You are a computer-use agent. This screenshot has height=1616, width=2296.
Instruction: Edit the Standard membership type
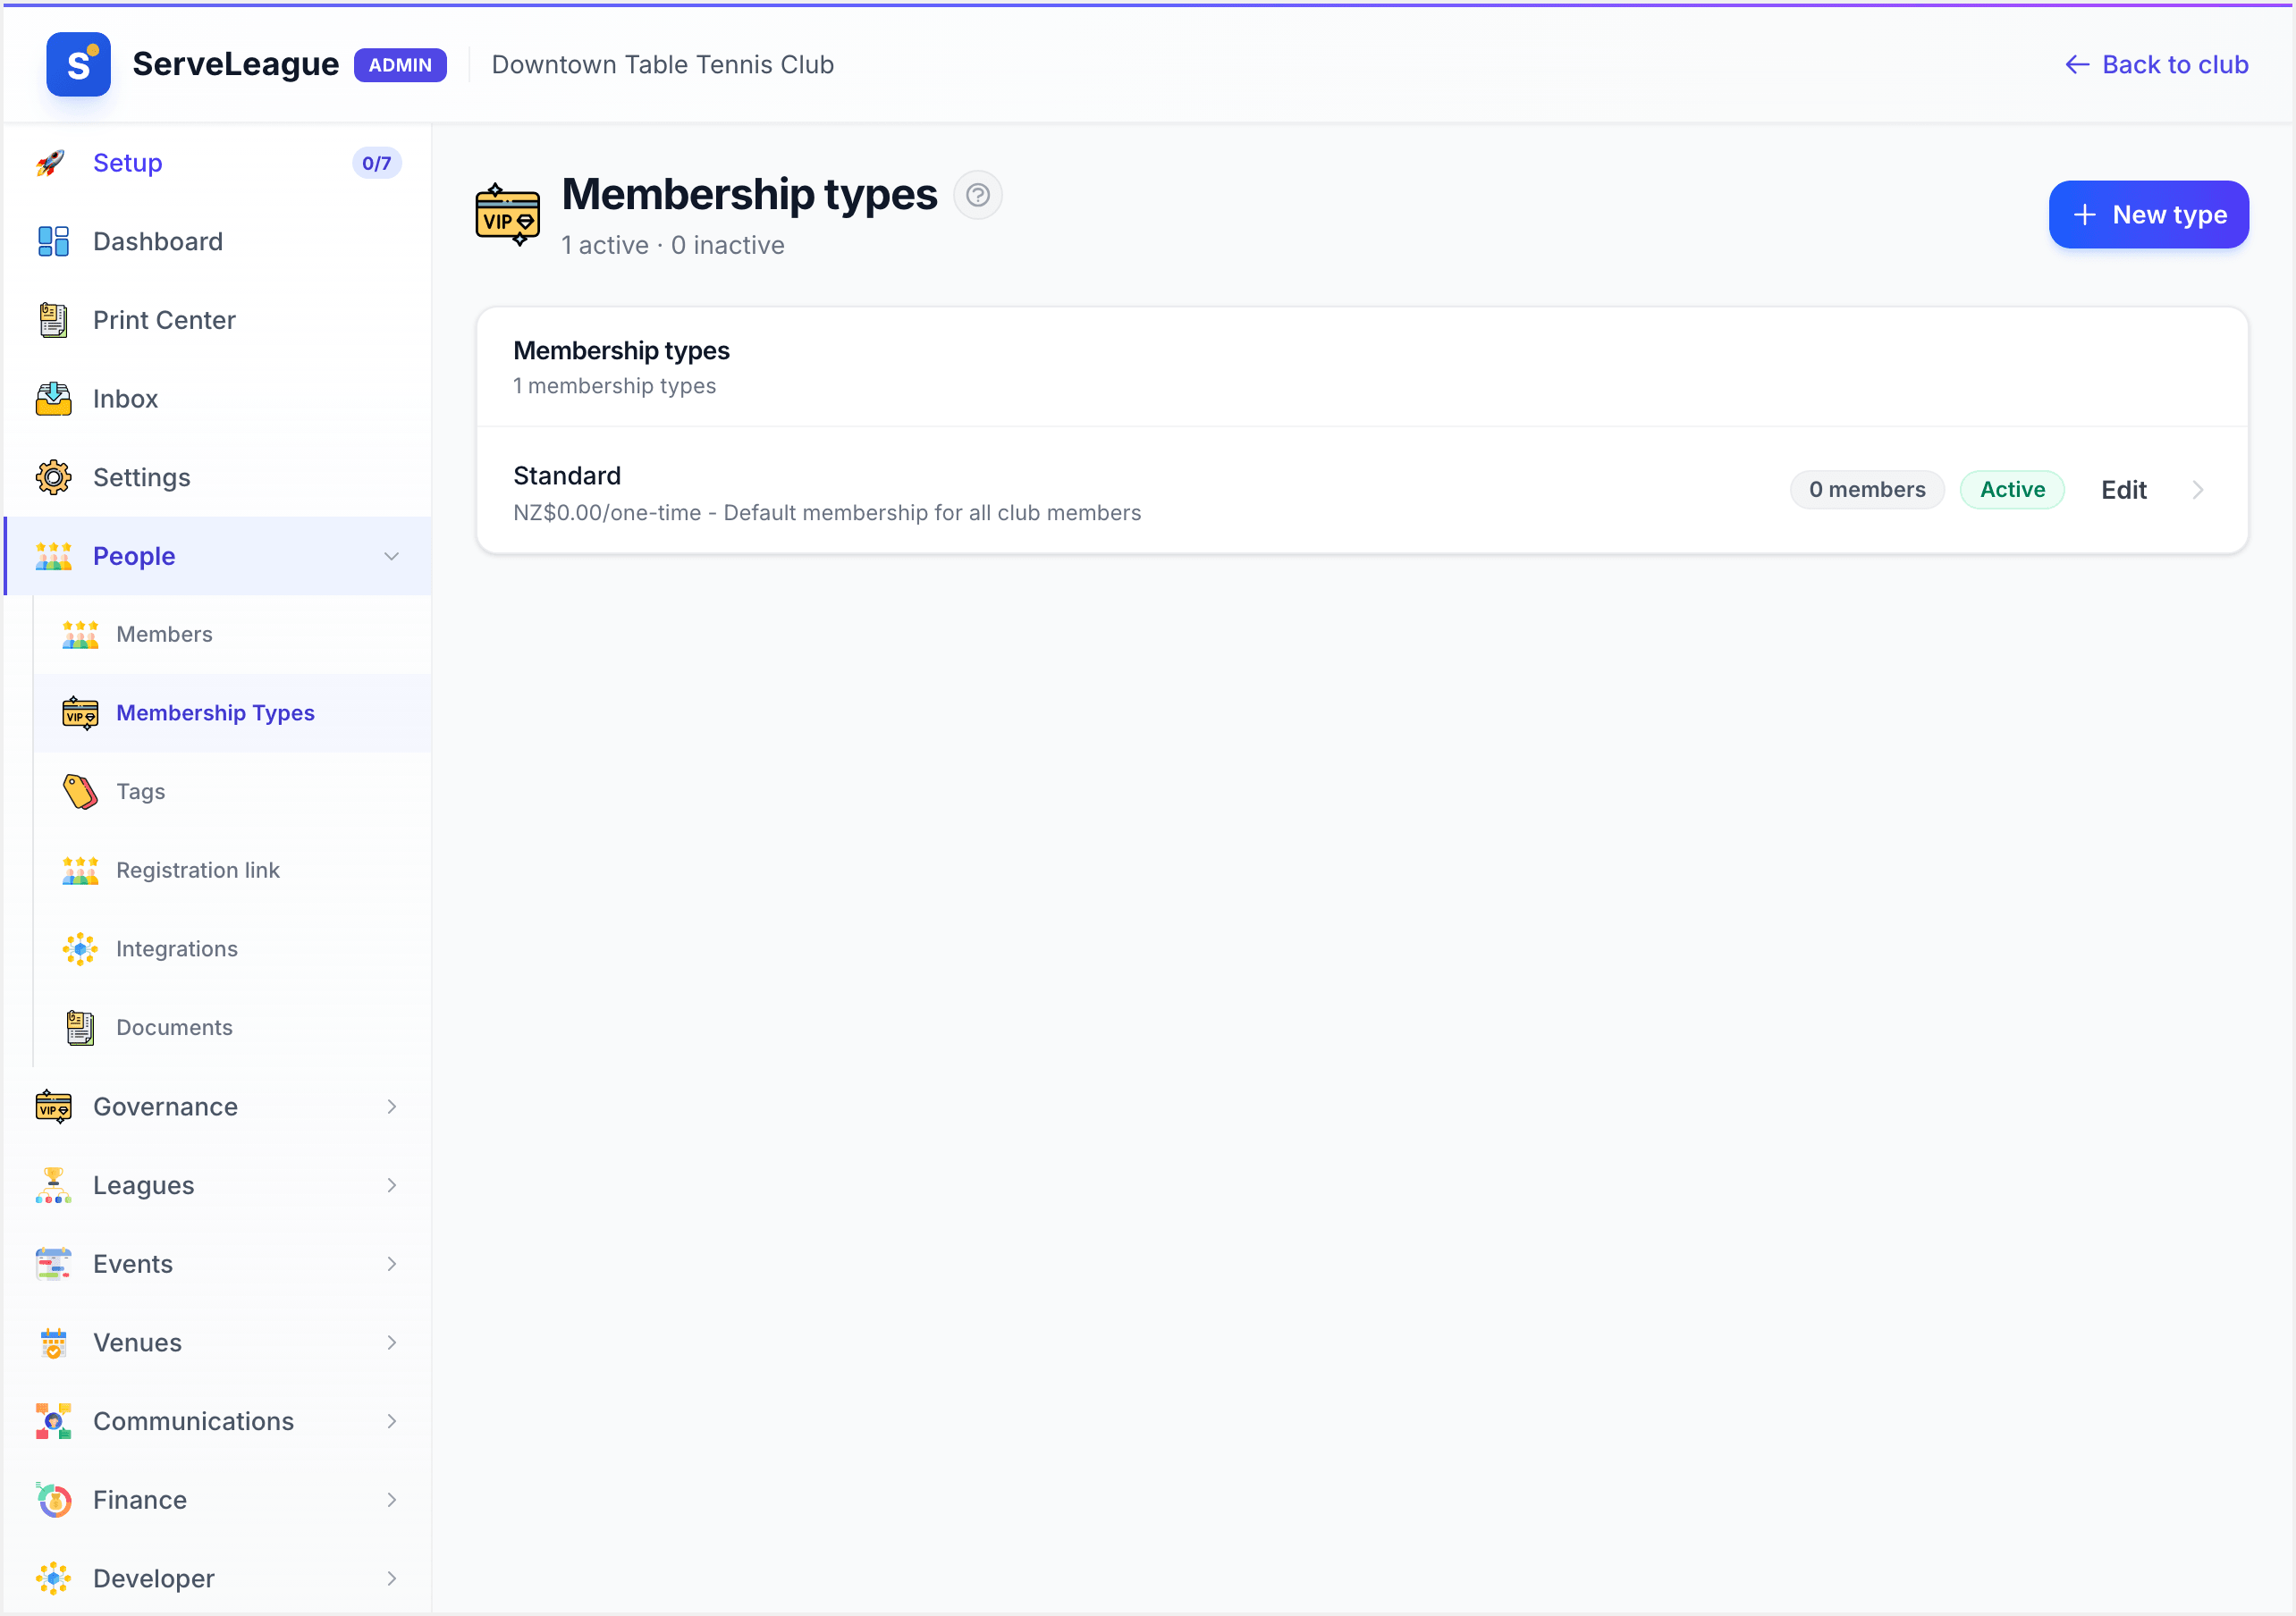(2123, 490)
